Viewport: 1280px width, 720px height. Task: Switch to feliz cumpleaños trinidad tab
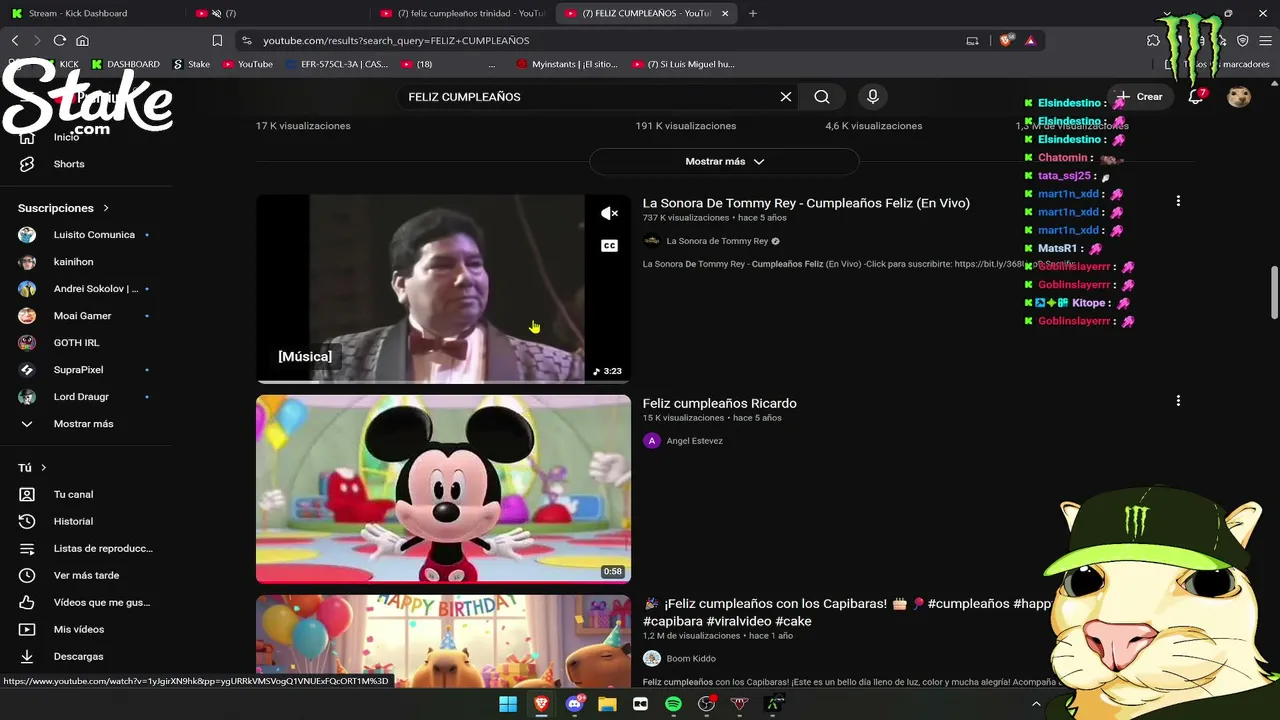(x=463, y=13)
